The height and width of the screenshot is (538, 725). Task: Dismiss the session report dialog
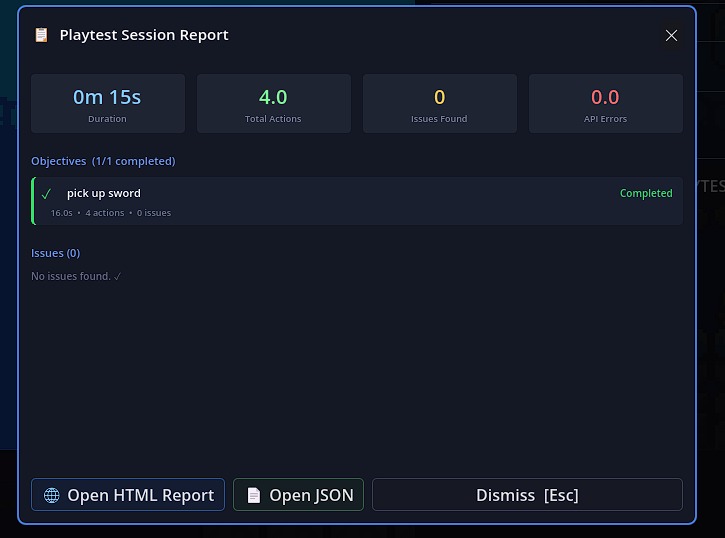(x=527, y=495)
